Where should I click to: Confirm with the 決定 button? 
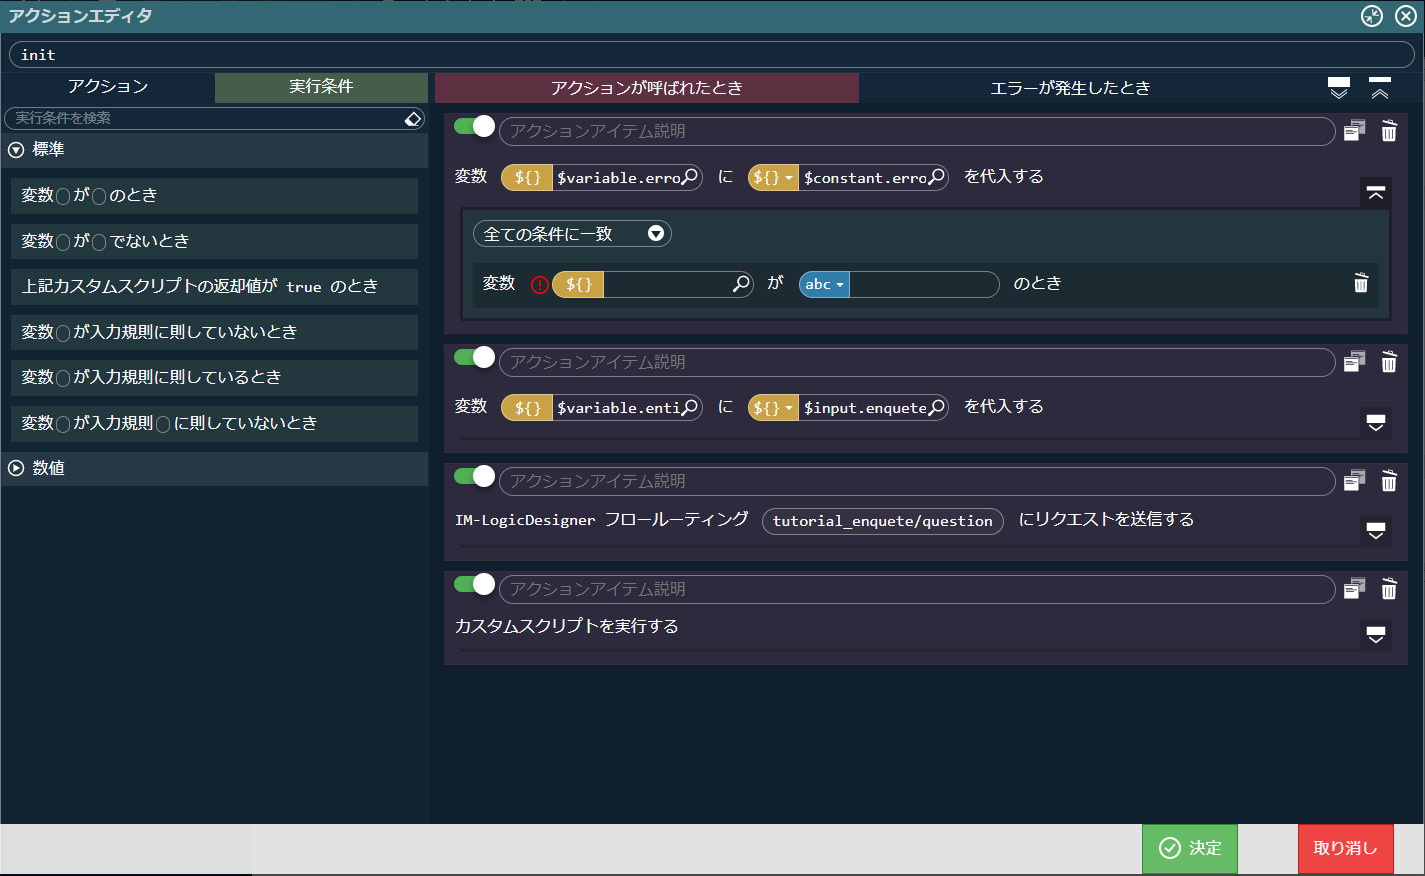point(1190,848)
